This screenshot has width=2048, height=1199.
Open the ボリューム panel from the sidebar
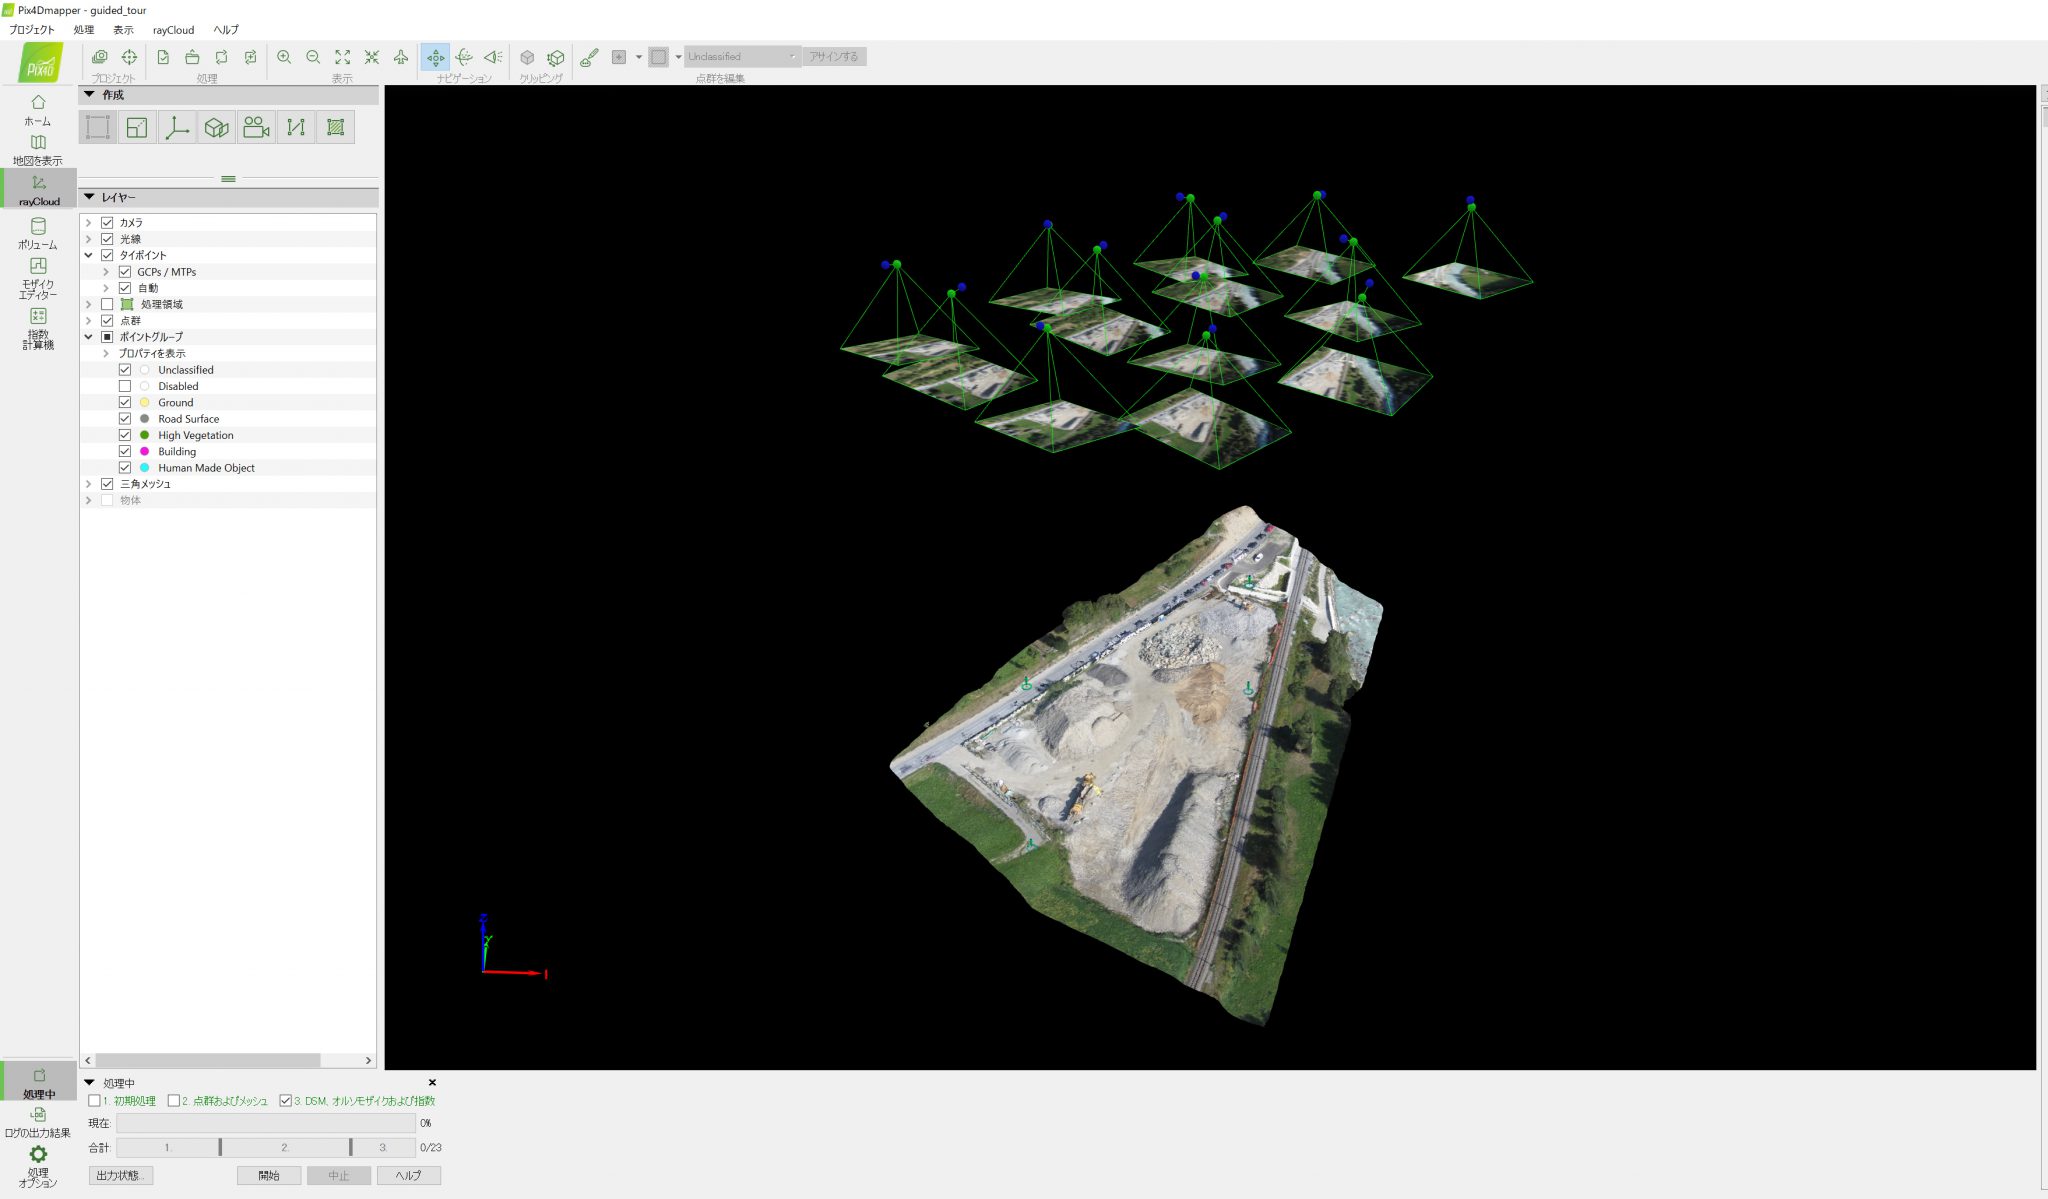tap(38, 232)
